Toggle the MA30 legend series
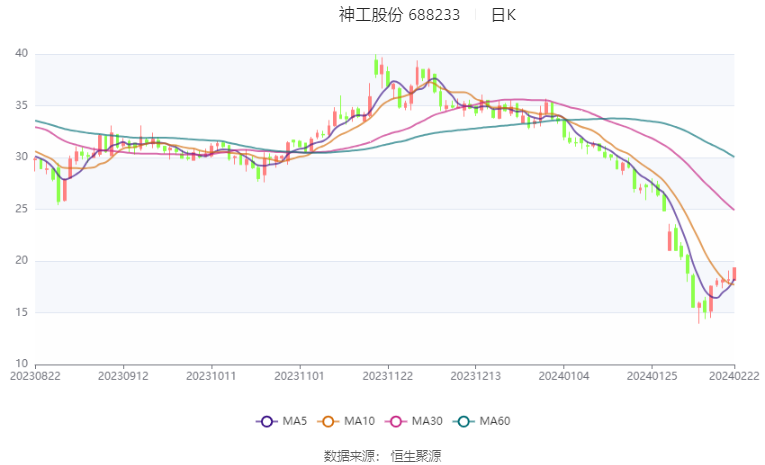The height and width of the screenshot is (465, 765). click(x=414, y=421)
